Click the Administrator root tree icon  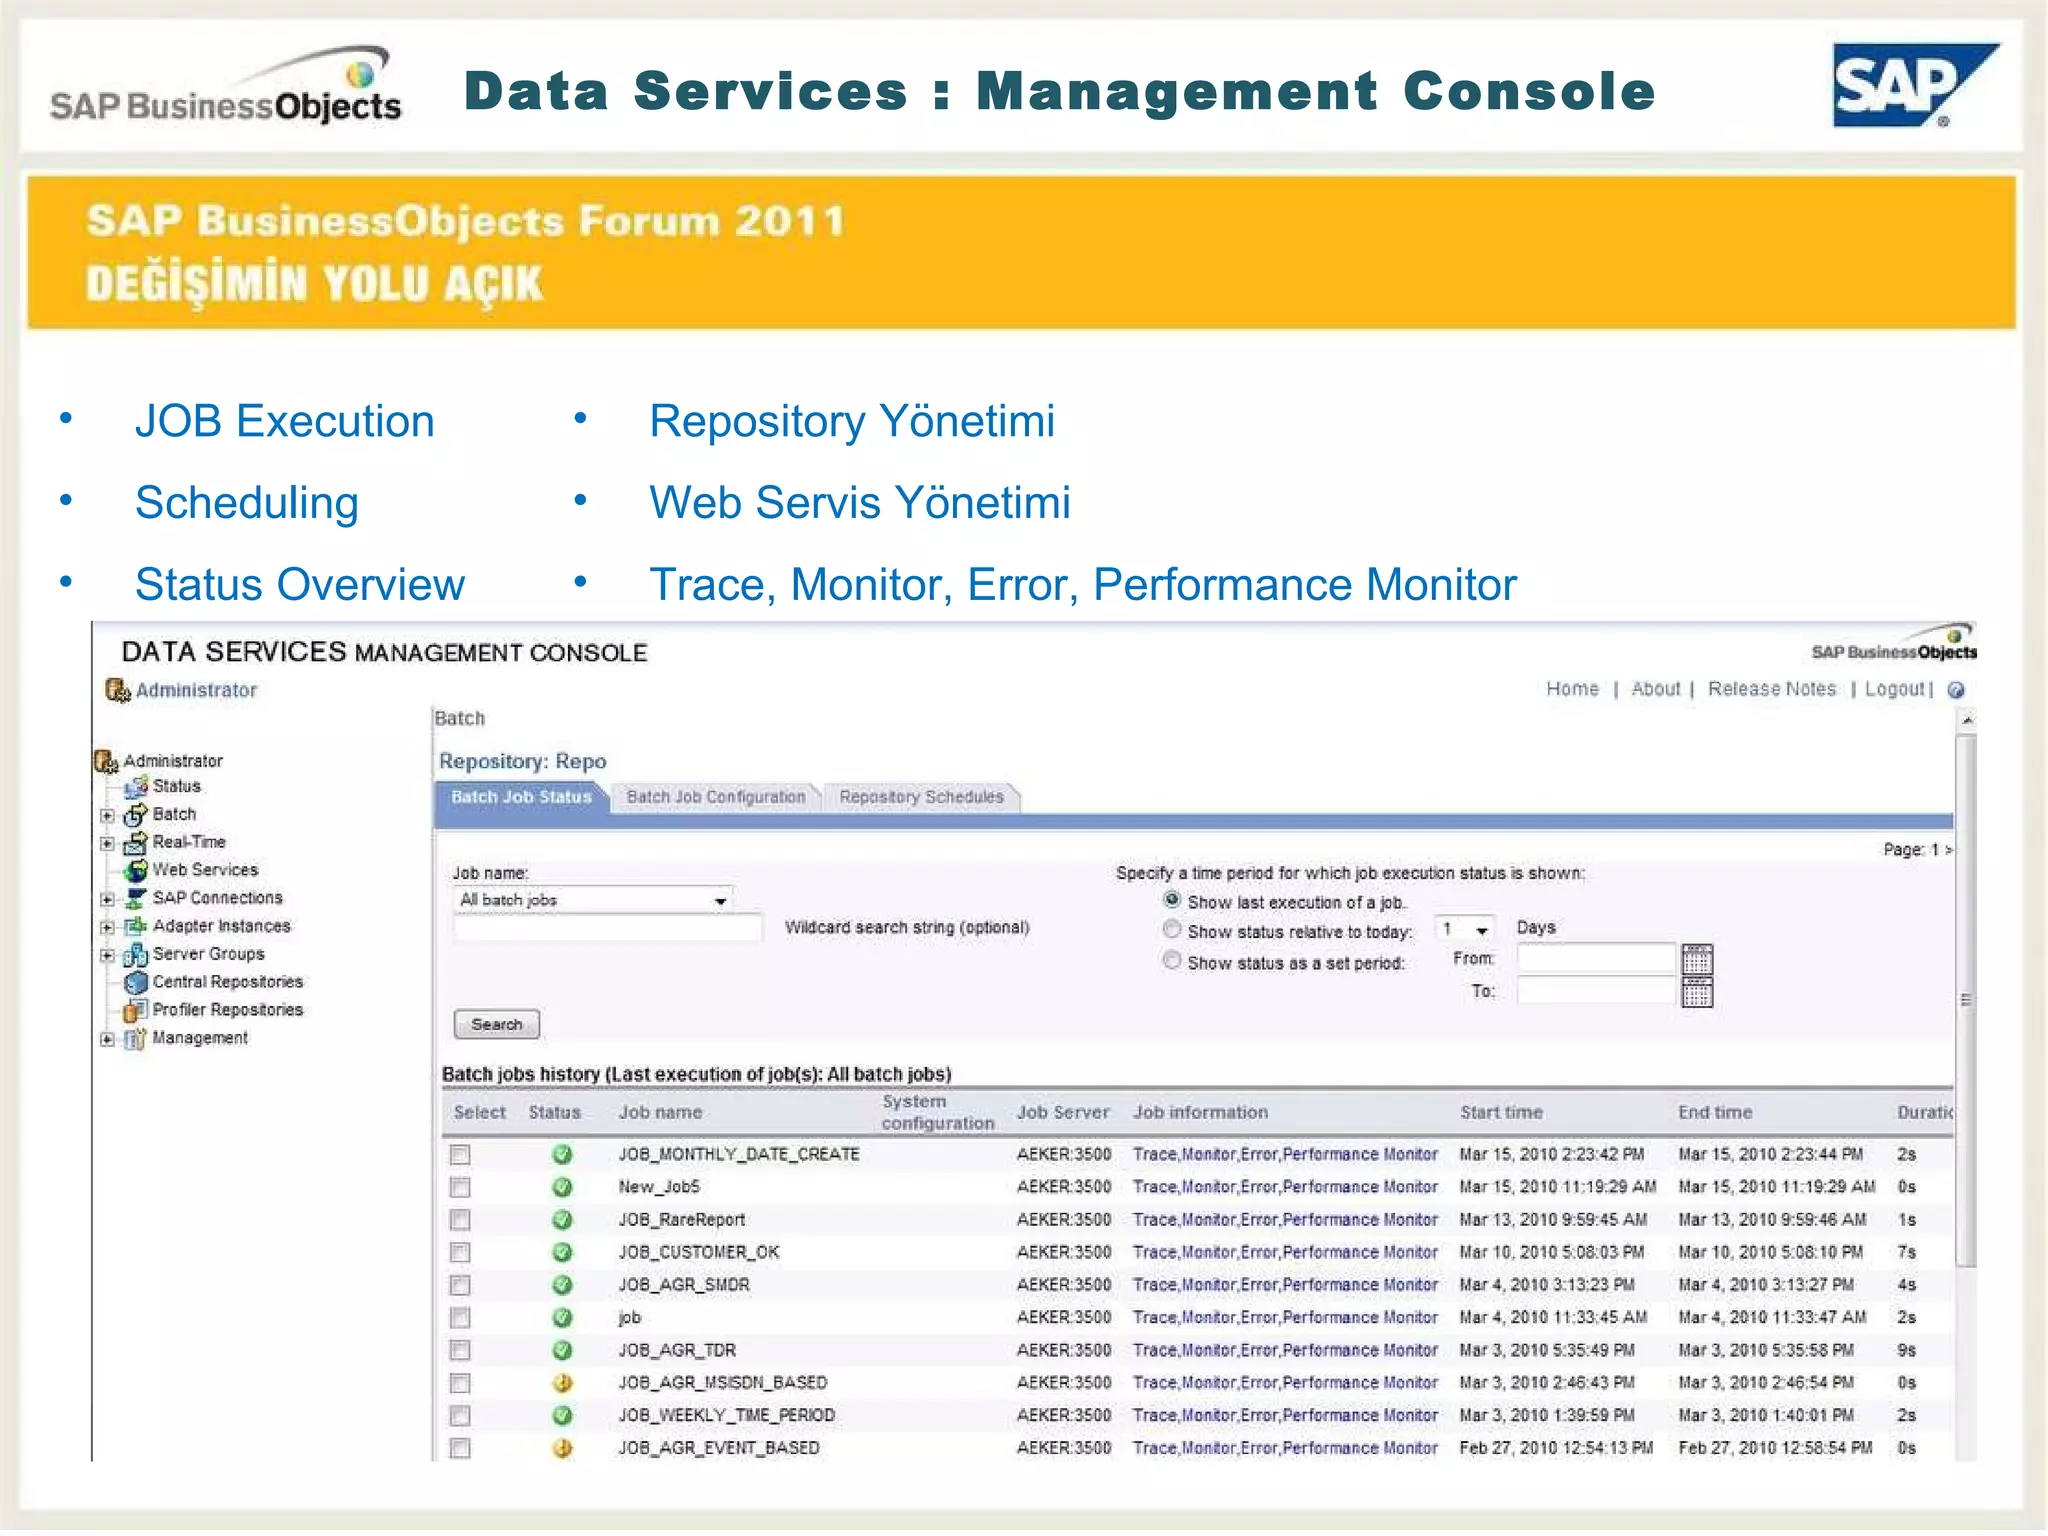(x=106, y=762)
